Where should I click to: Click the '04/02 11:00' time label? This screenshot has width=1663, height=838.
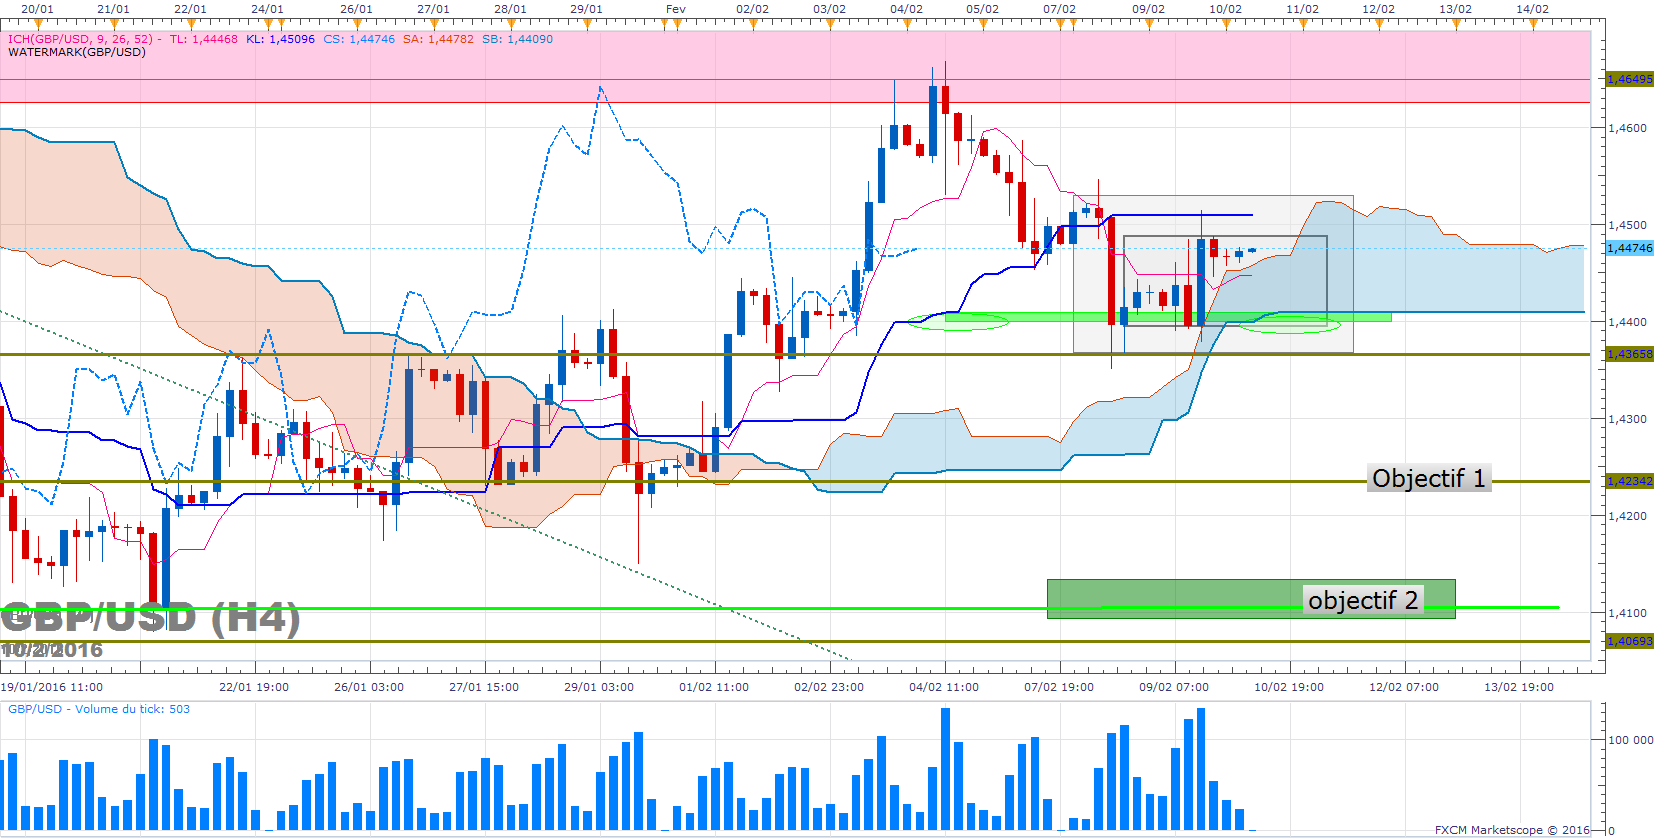[944, 687]
